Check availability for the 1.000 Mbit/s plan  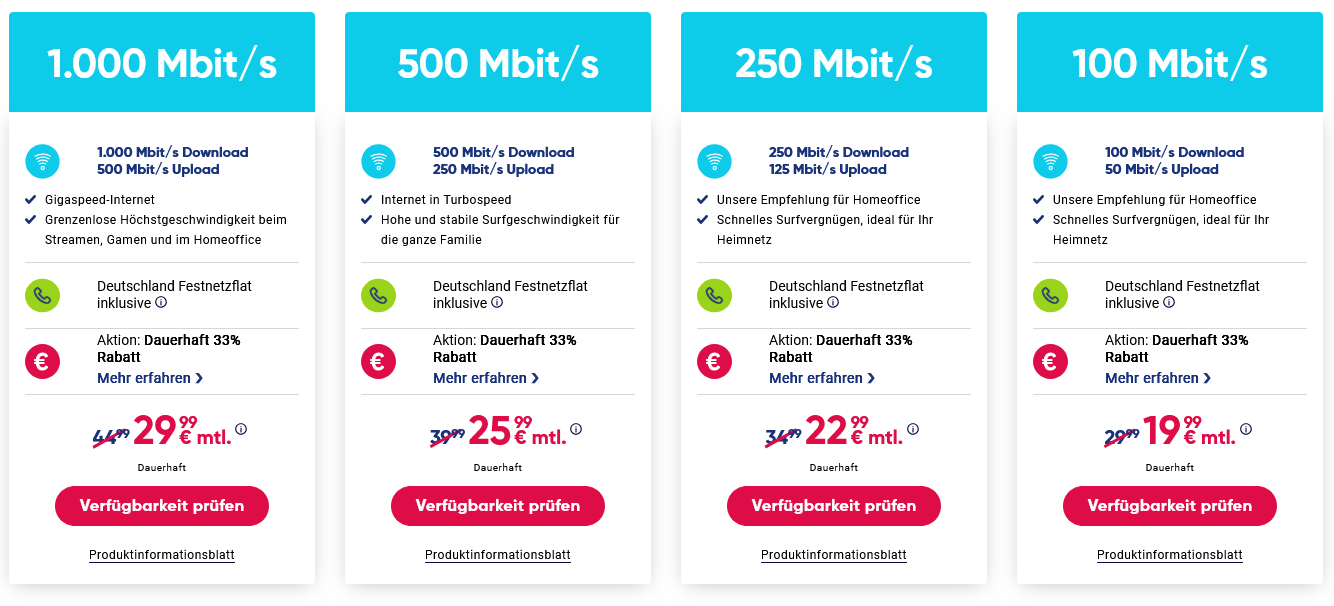(x=162, y=506)
